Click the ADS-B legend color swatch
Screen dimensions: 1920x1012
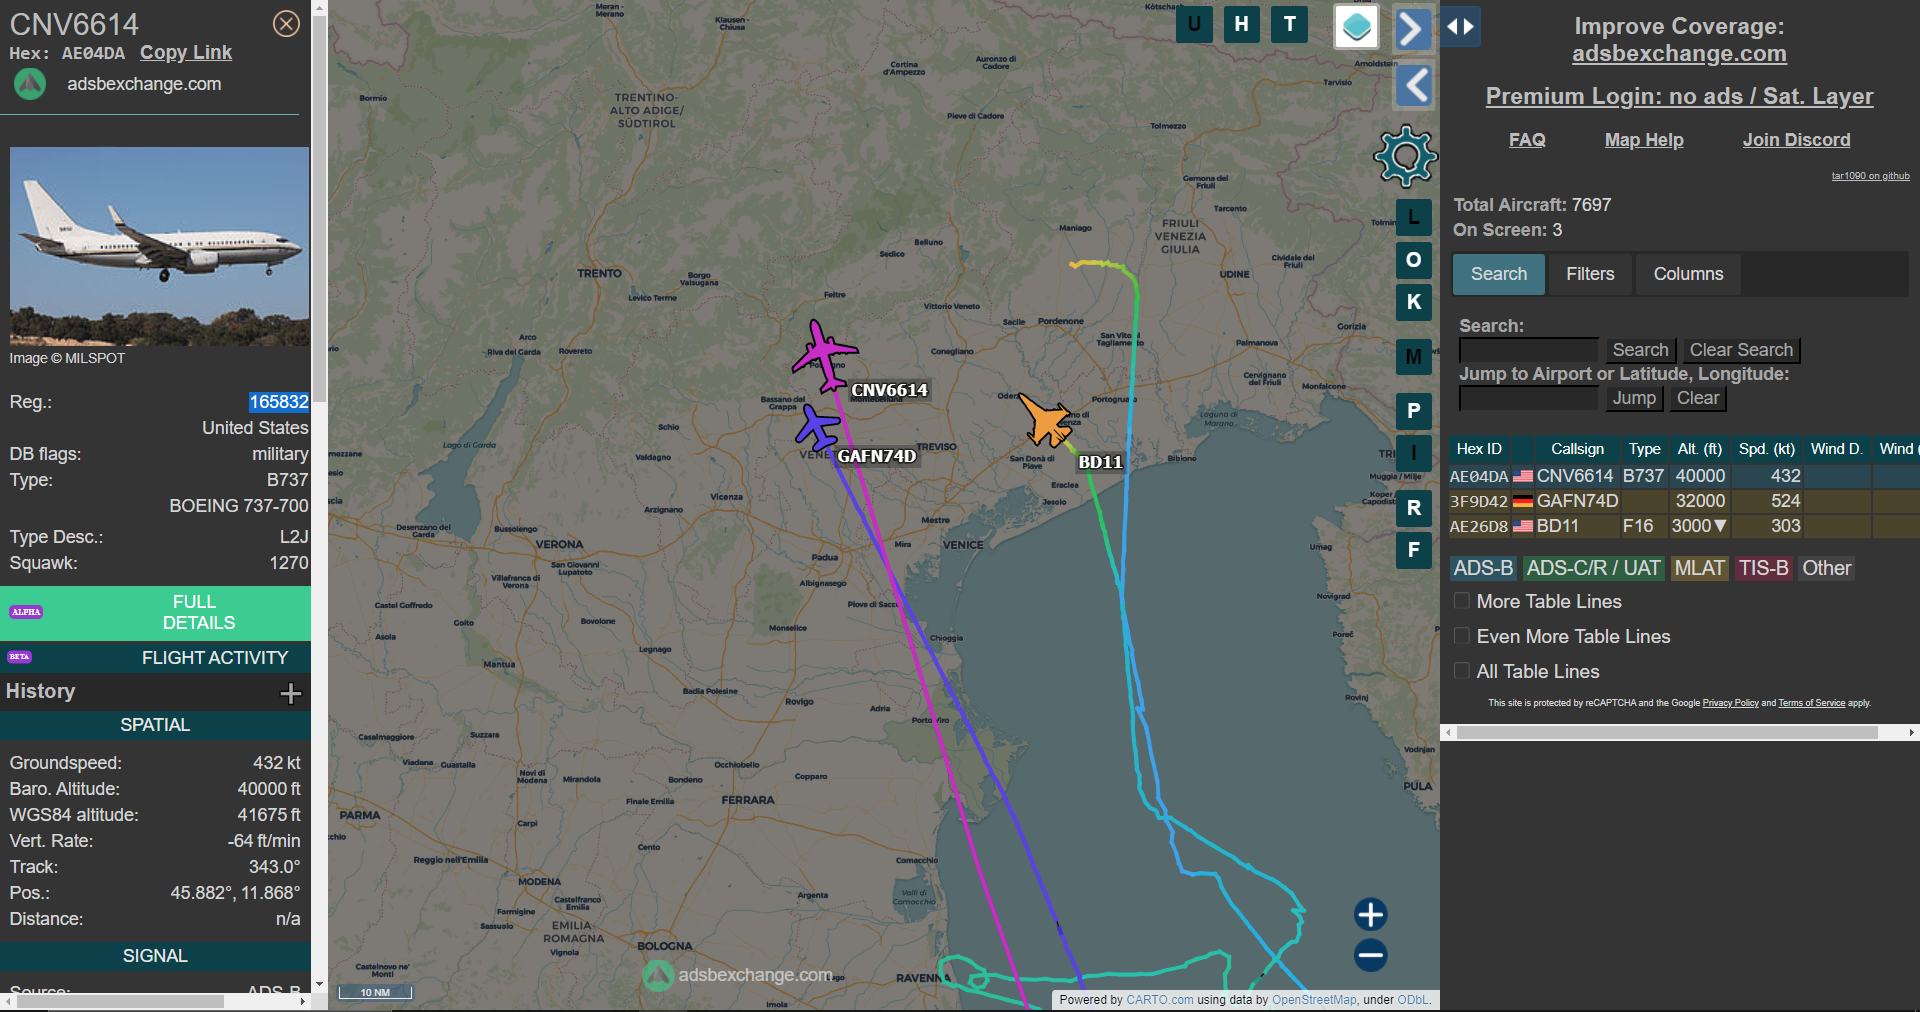pos(1483,568)
